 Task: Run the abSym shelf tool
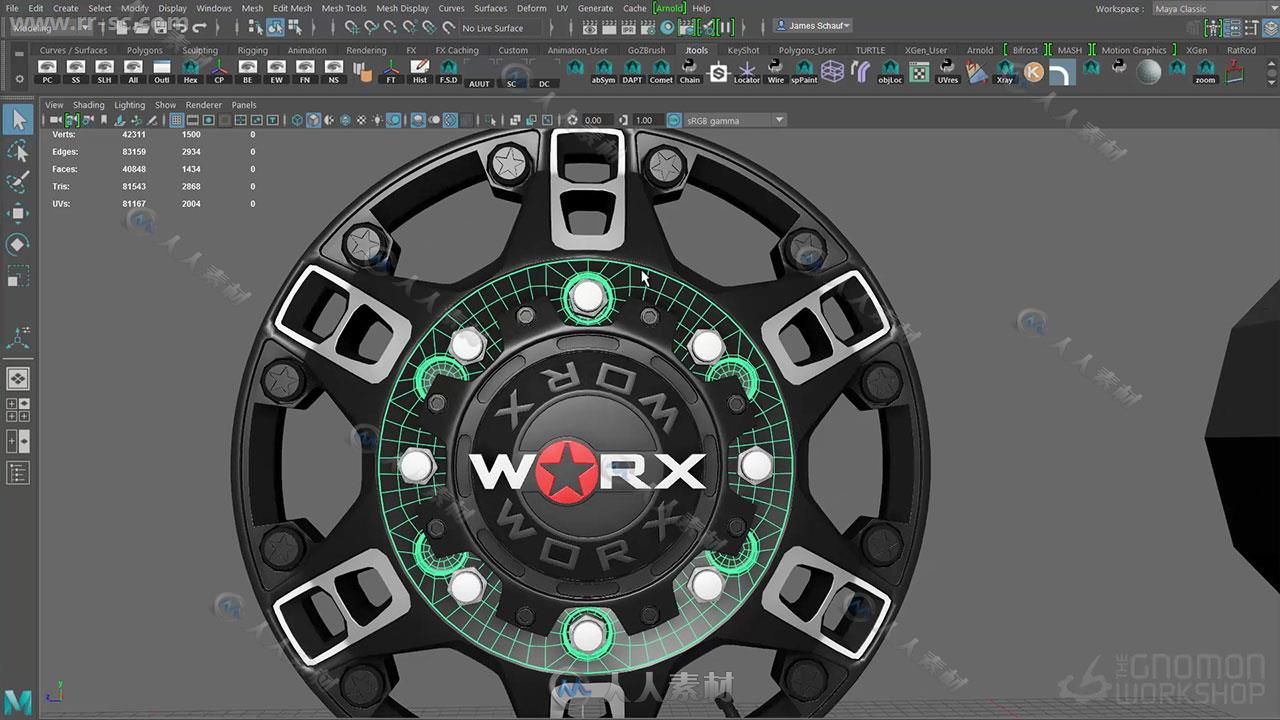pyautogui.click(x=603, y=71)
